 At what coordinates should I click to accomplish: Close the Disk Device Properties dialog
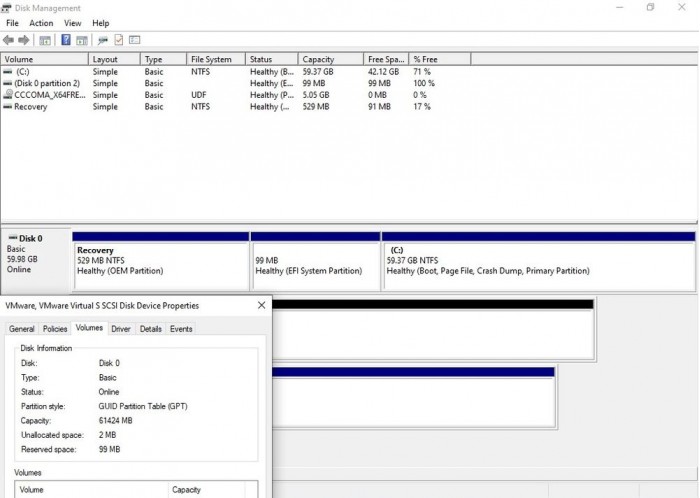pos(261,305)
